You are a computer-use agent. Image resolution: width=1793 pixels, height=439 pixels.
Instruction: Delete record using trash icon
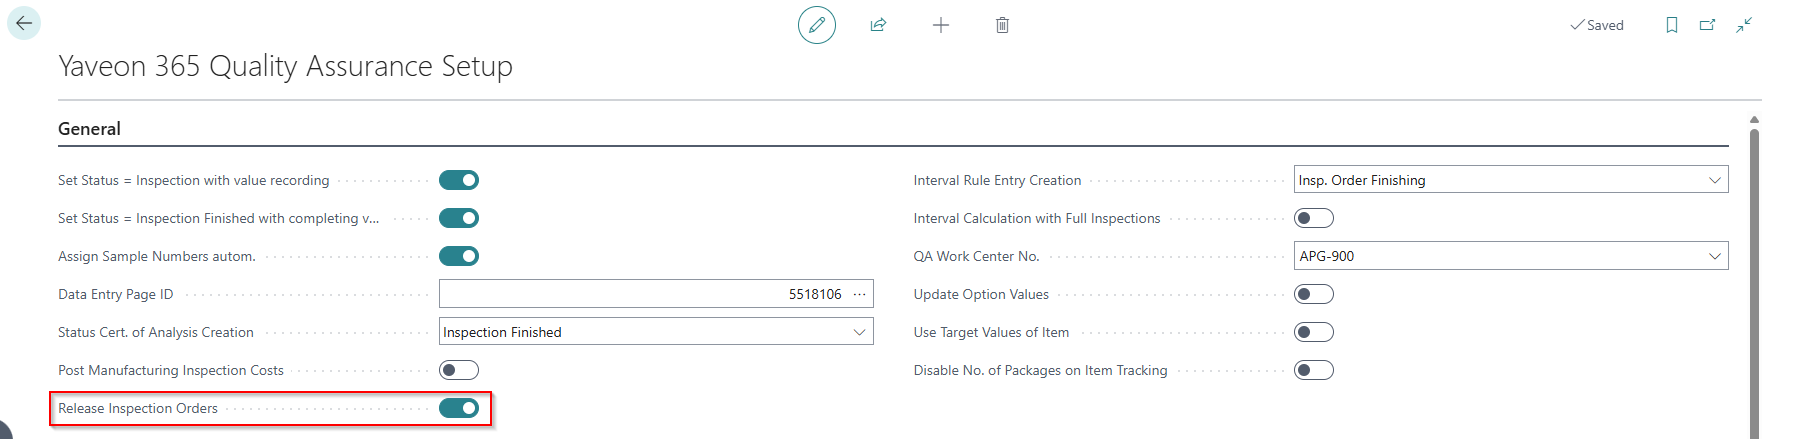pos(1002,25)
